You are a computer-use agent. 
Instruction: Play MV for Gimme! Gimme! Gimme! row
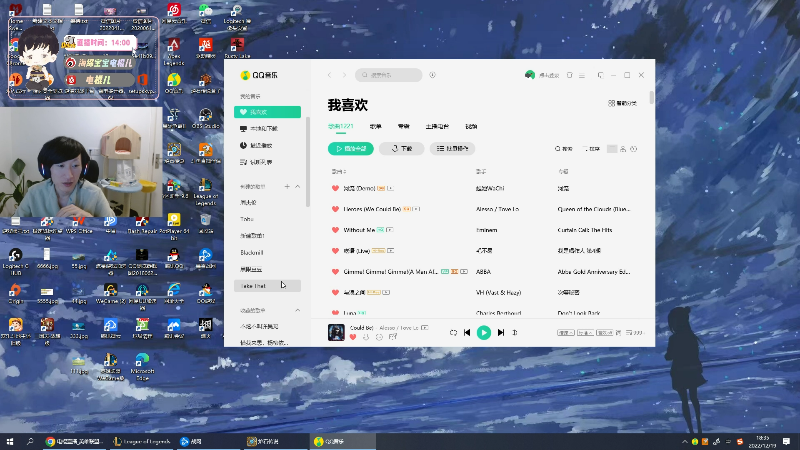(464, 272)
